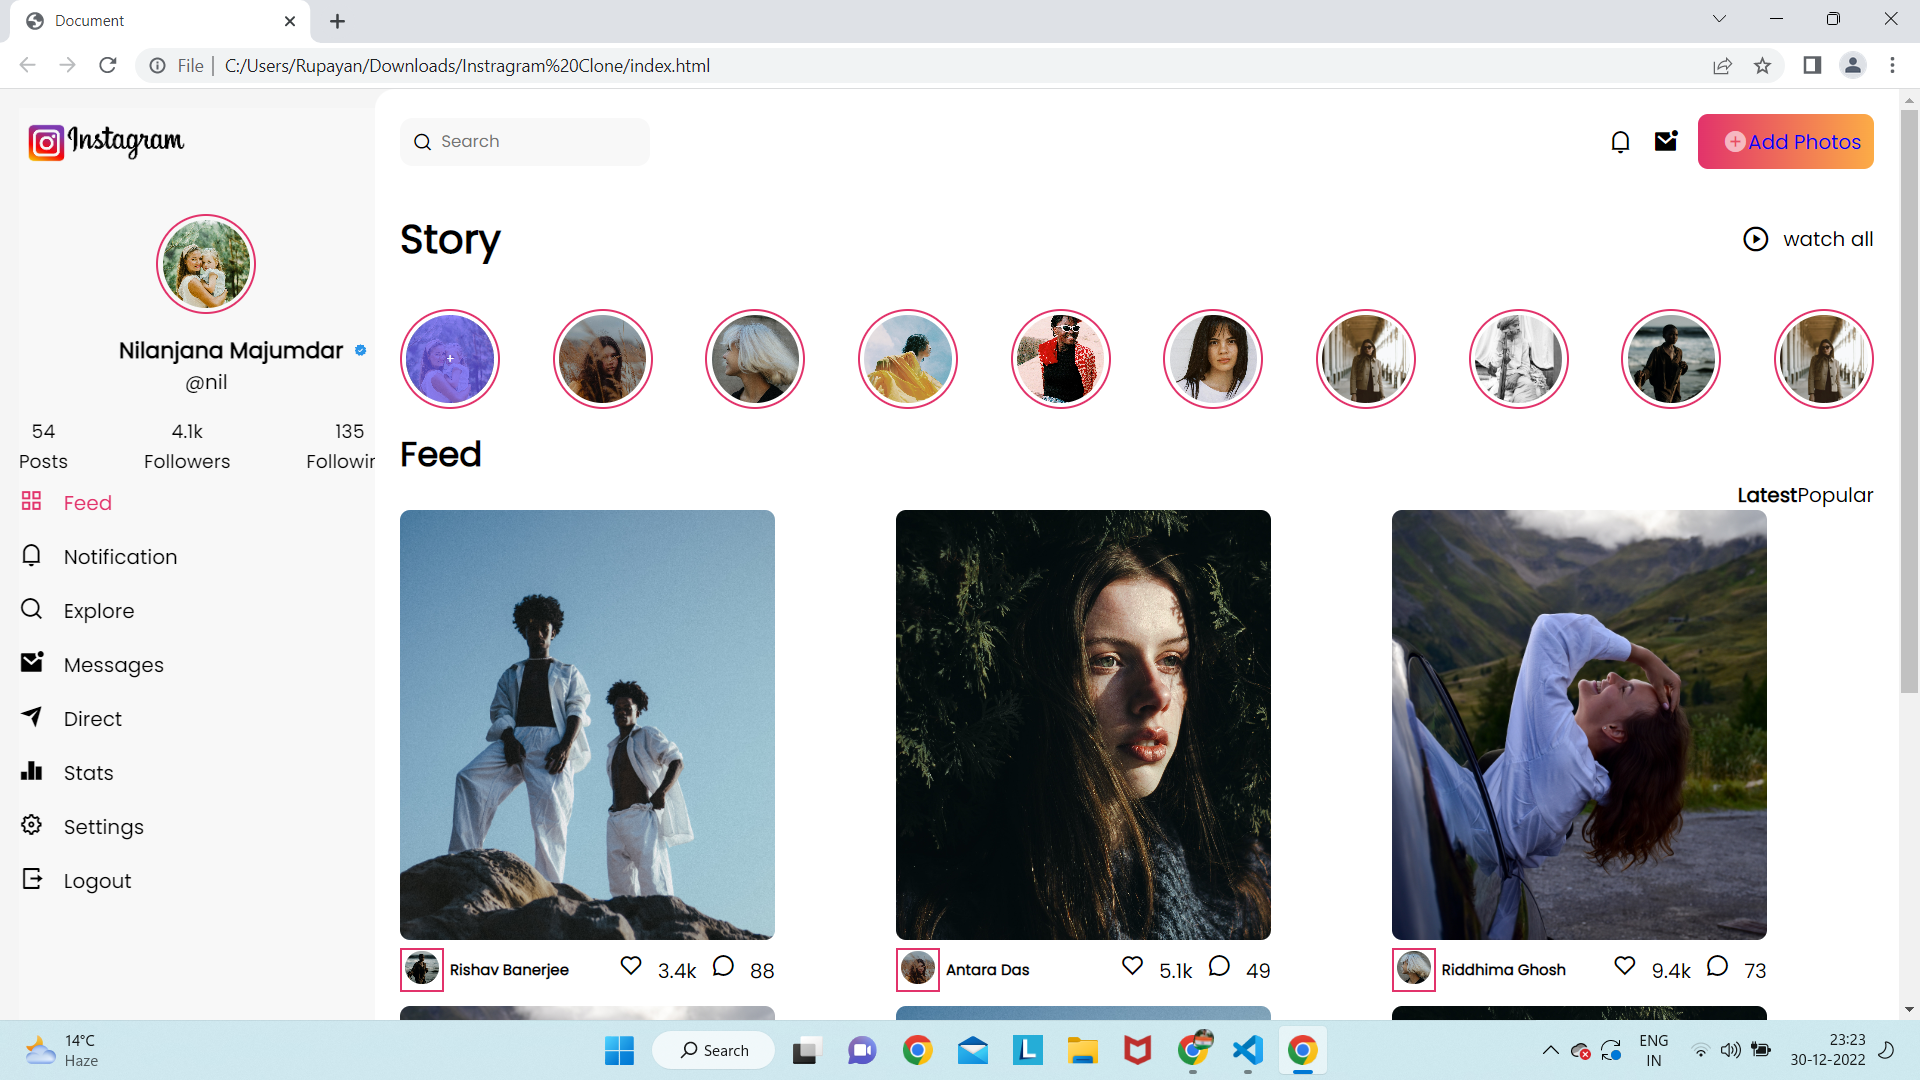Click the Instagram logo at top left
This screenshot has width=1920, height=1080.
coord(106,142)
